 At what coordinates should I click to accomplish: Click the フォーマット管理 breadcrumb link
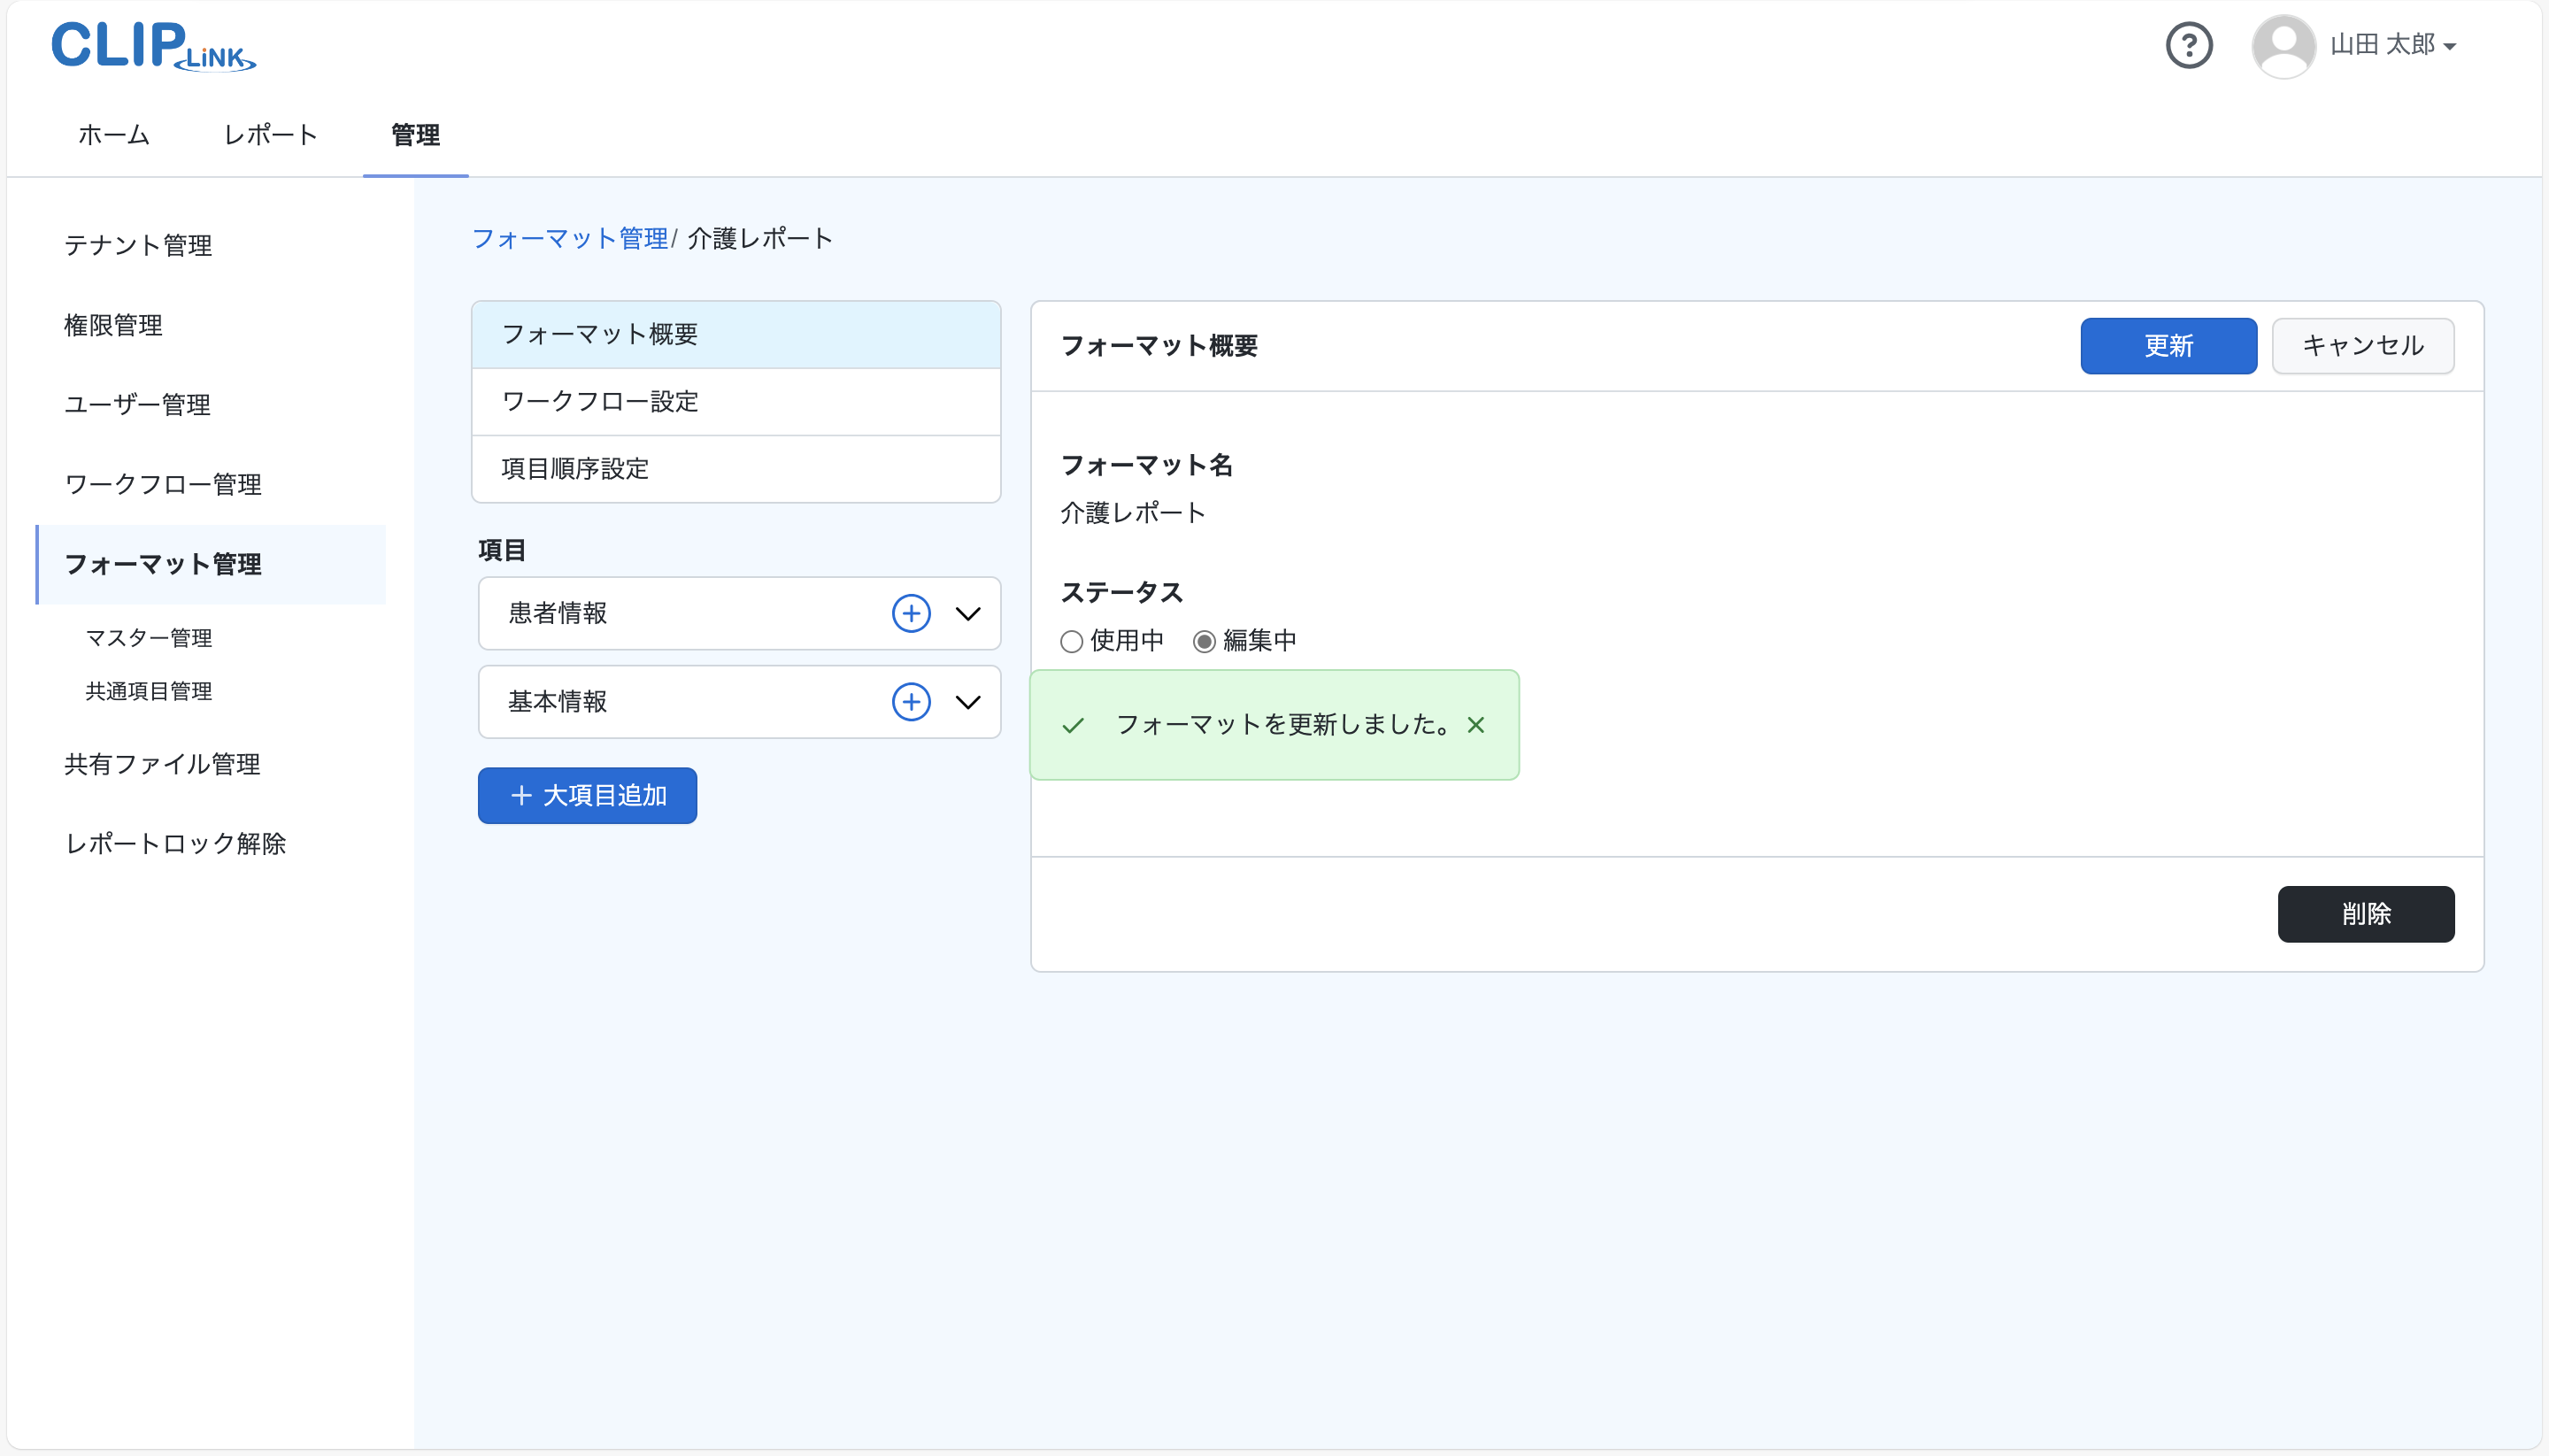pos(569,238)
